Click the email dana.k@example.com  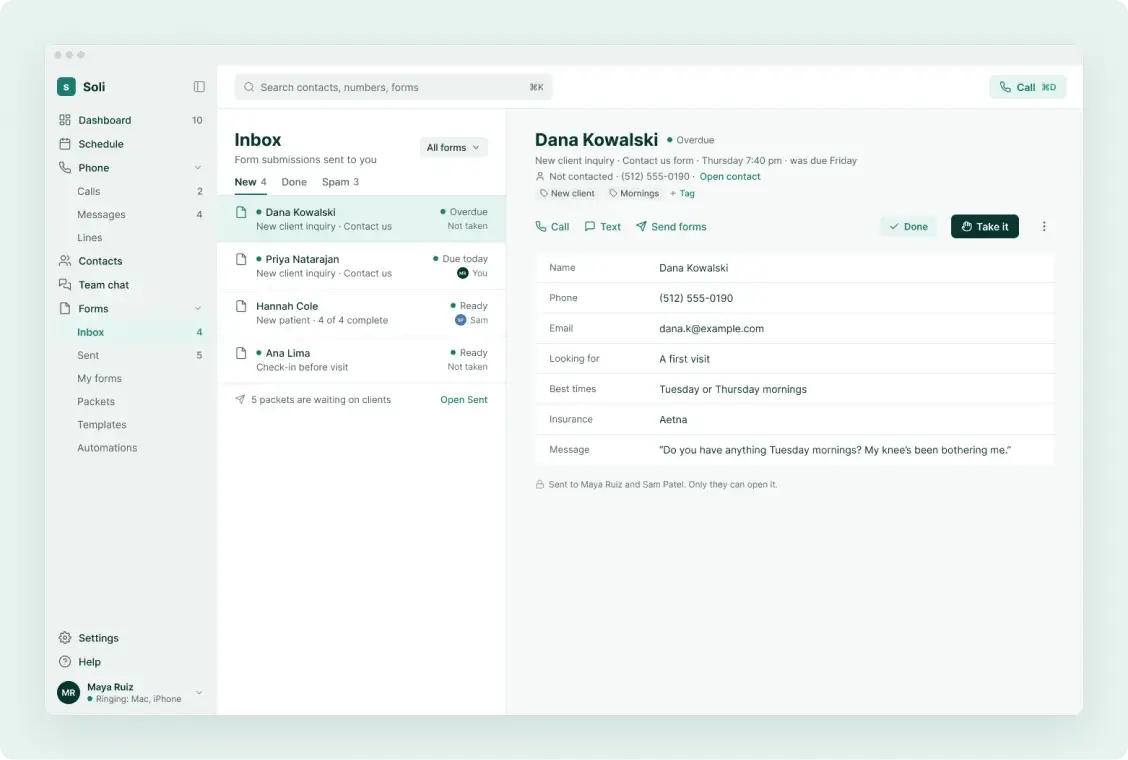tap(711, 328)
